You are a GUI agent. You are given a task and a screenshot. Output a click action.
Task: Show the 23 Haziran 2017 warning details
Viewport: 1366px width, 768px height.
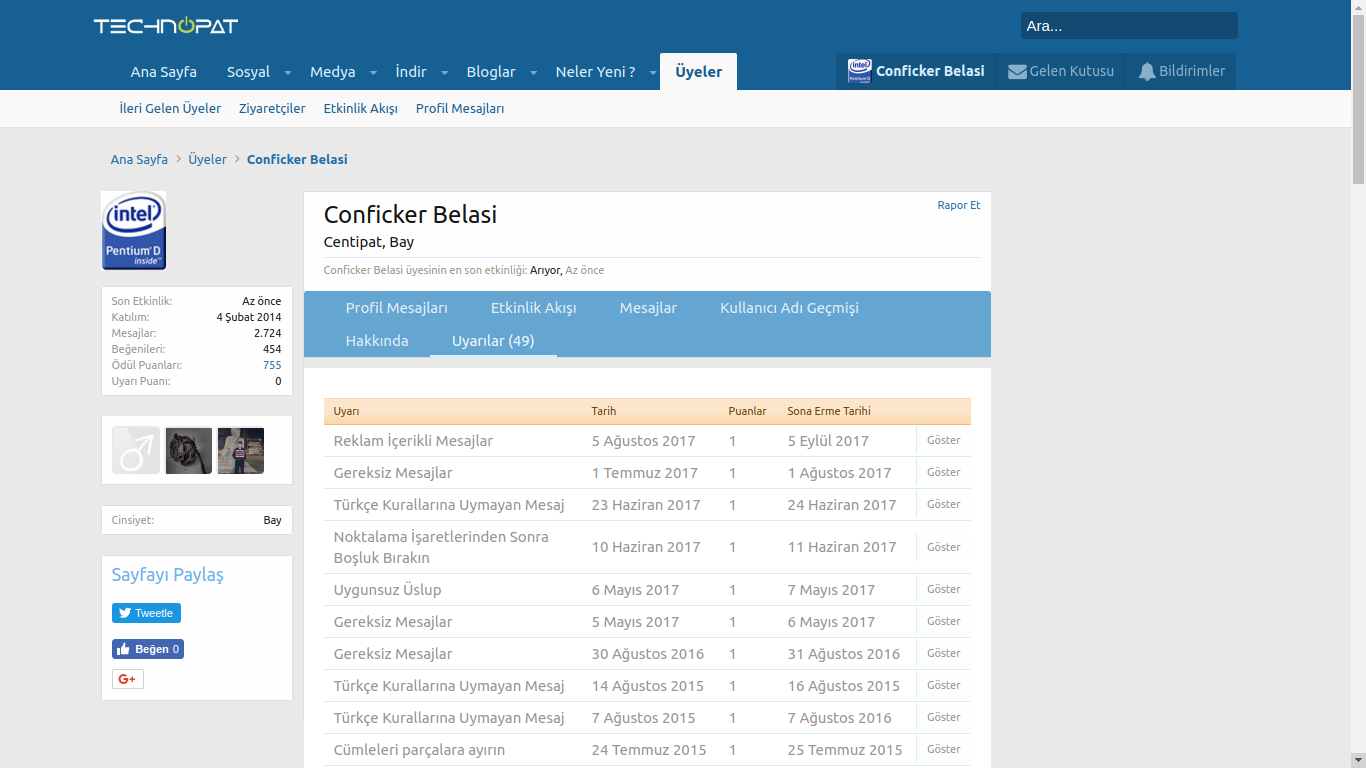(943, 504)
